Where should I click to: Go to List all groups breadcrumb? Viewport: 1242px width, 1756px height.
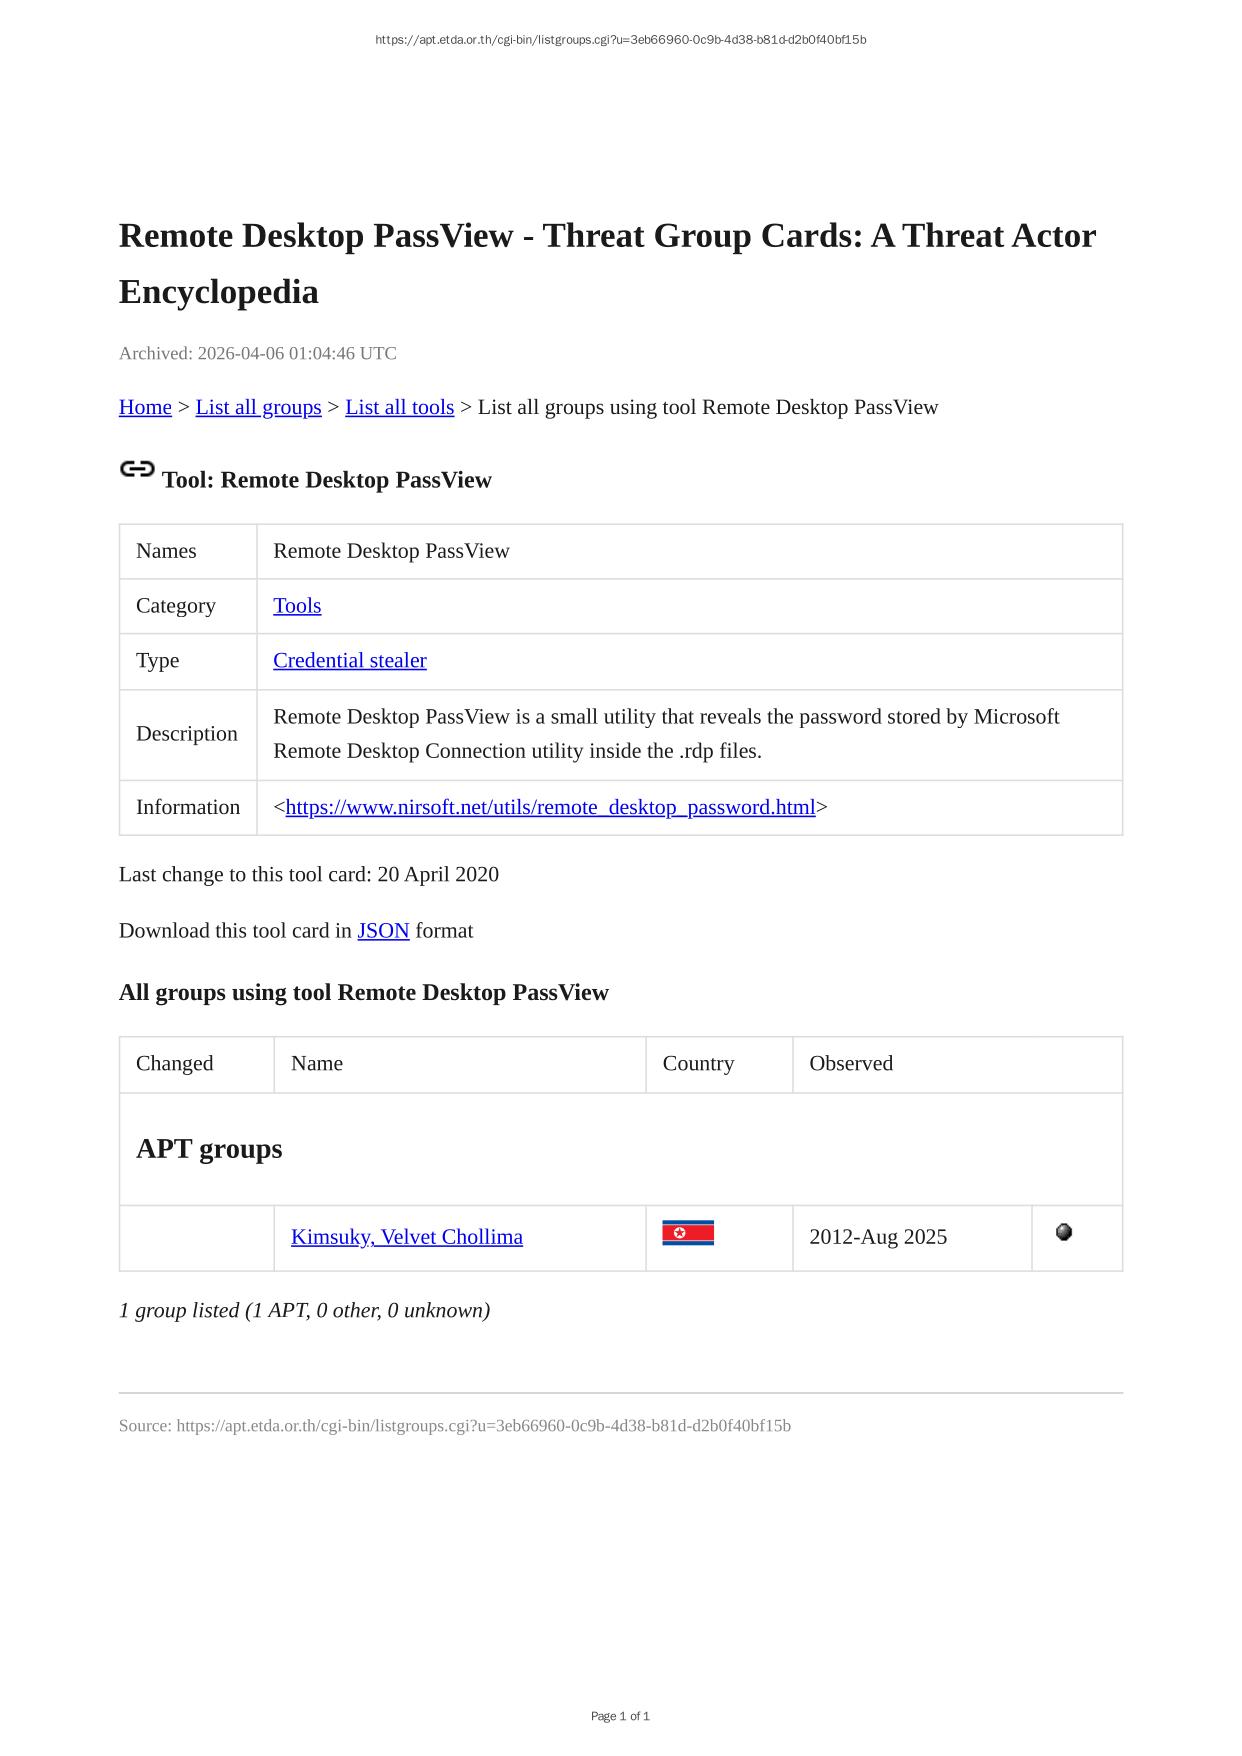click(258, 407)
